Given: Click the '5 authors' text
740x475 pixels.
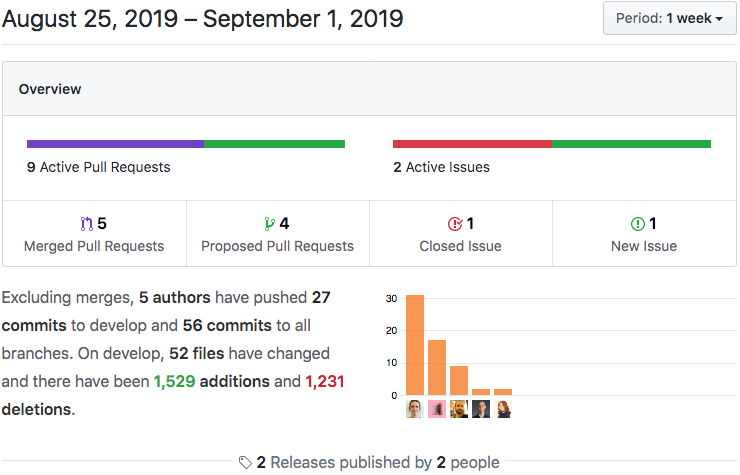Looking at the screenshot, I should (x=175, y=297).
